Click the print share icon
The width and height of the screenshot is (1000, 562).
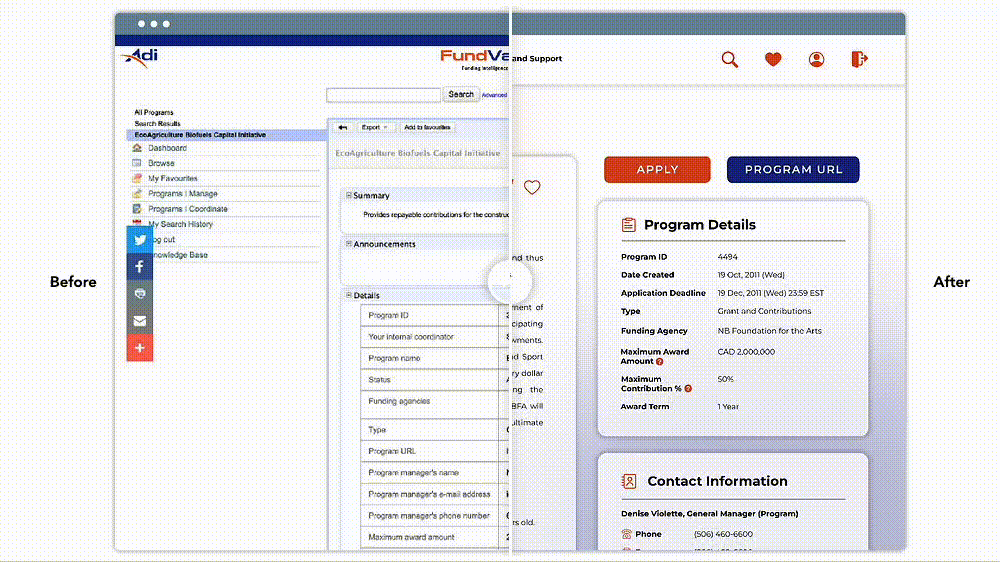140,293
